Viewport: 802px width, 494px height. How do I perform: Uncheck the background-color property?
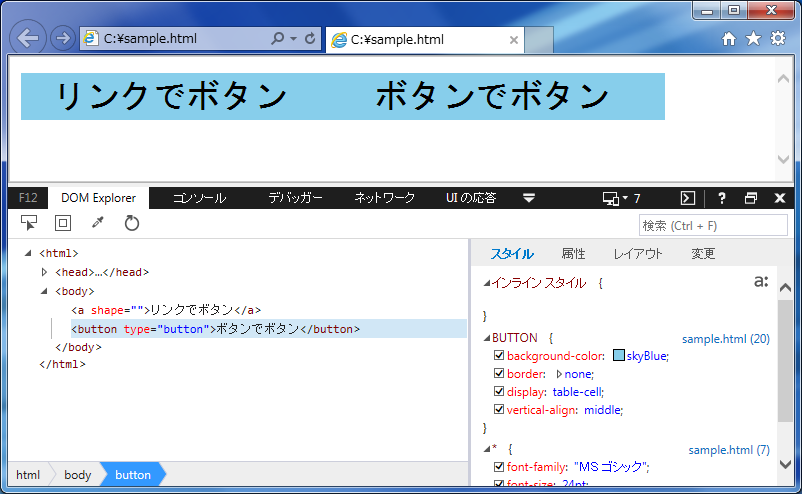click(499, 355)
